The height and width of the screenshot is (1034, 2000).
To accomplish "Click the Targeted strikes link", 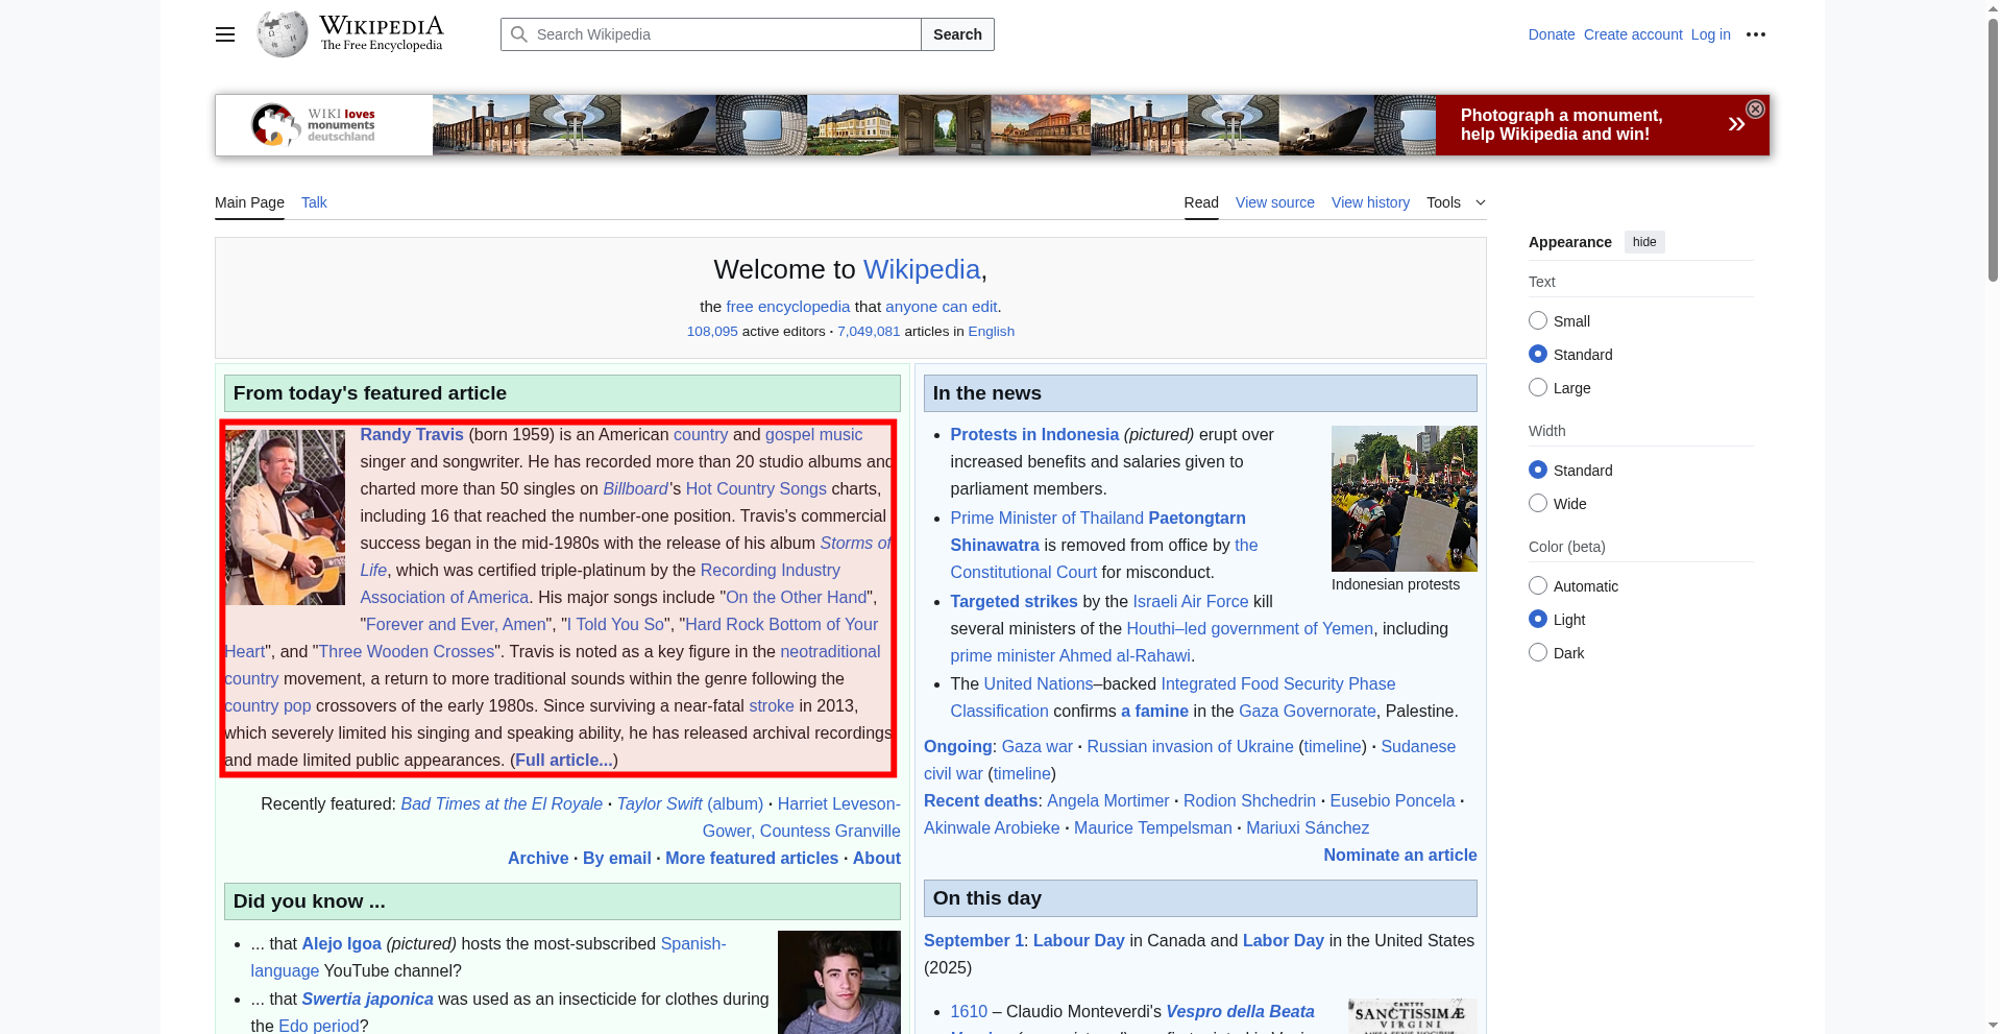I will tap(1014, 601).
